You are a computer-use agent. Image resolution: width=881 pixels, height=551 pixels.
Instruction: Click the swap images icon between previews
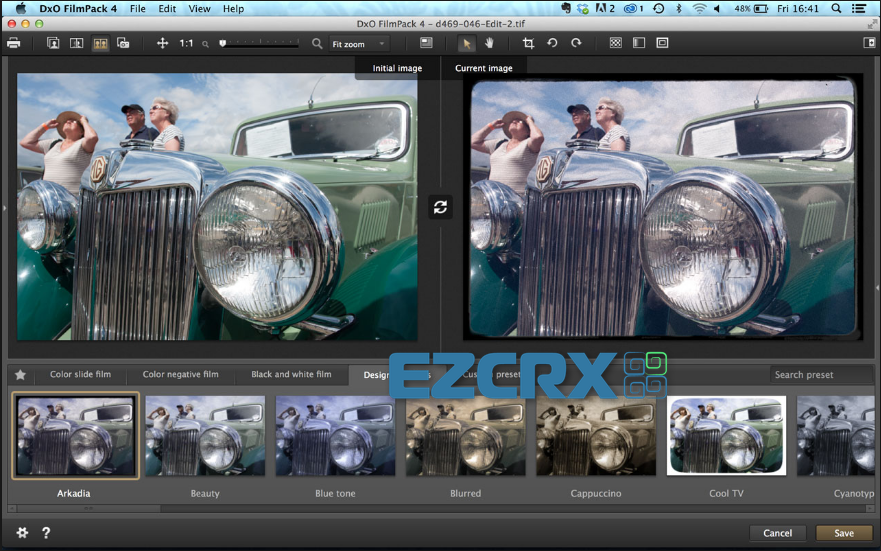coord(440,207)
